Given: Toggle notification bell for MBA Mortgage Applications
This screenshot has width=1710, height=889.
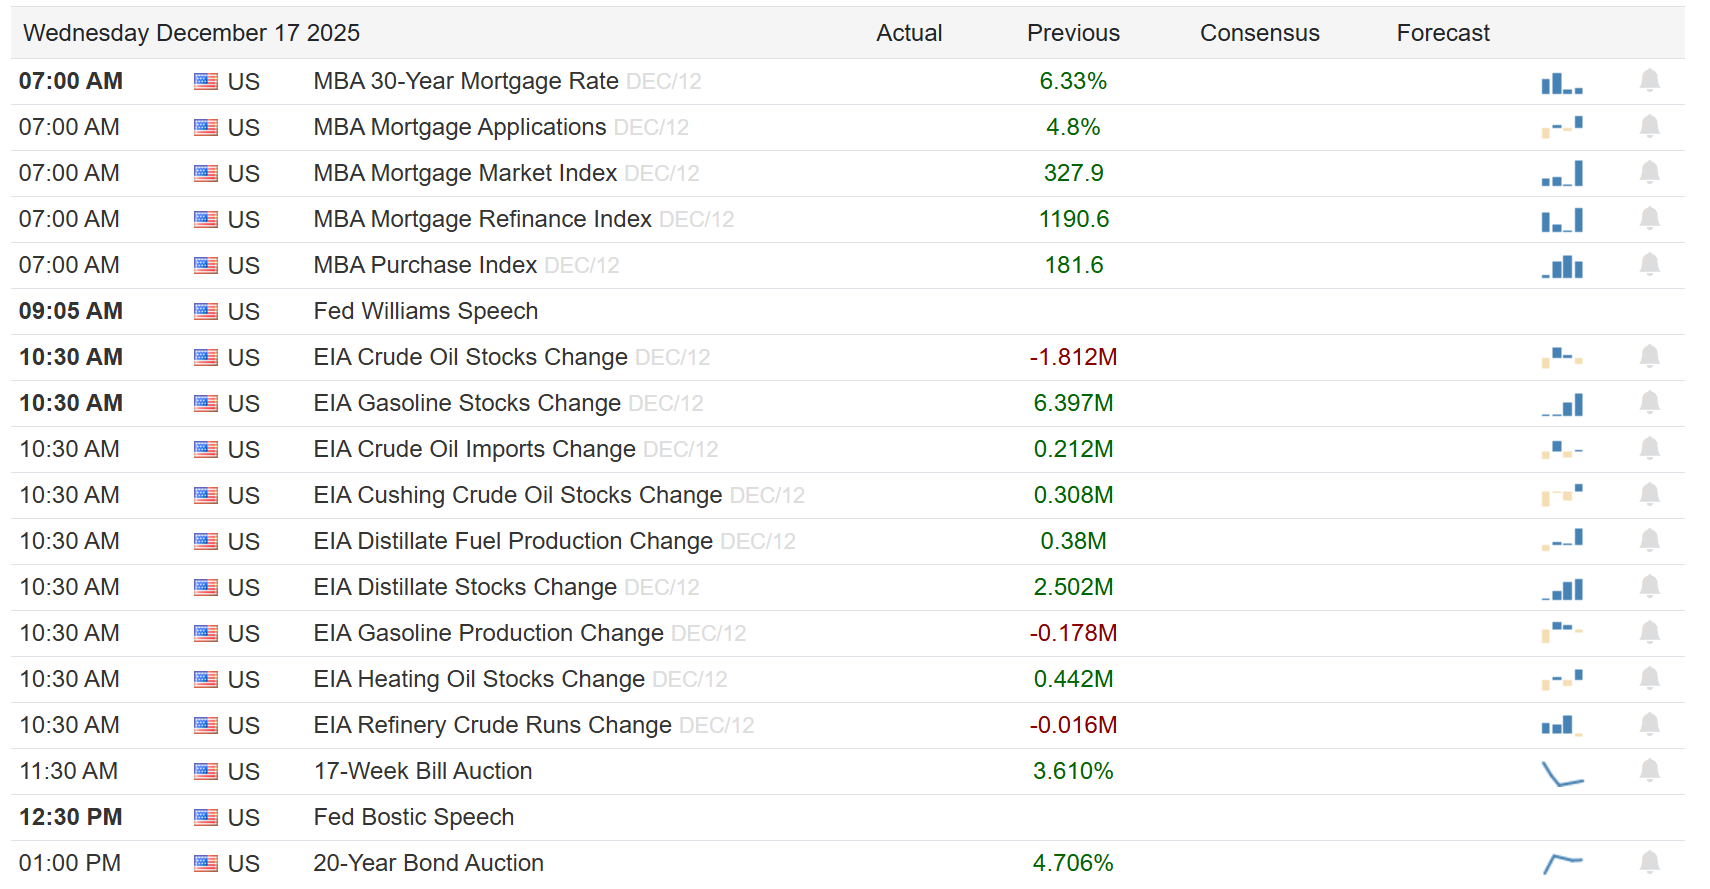Looking at the screenshot, I should [1649, 127].
